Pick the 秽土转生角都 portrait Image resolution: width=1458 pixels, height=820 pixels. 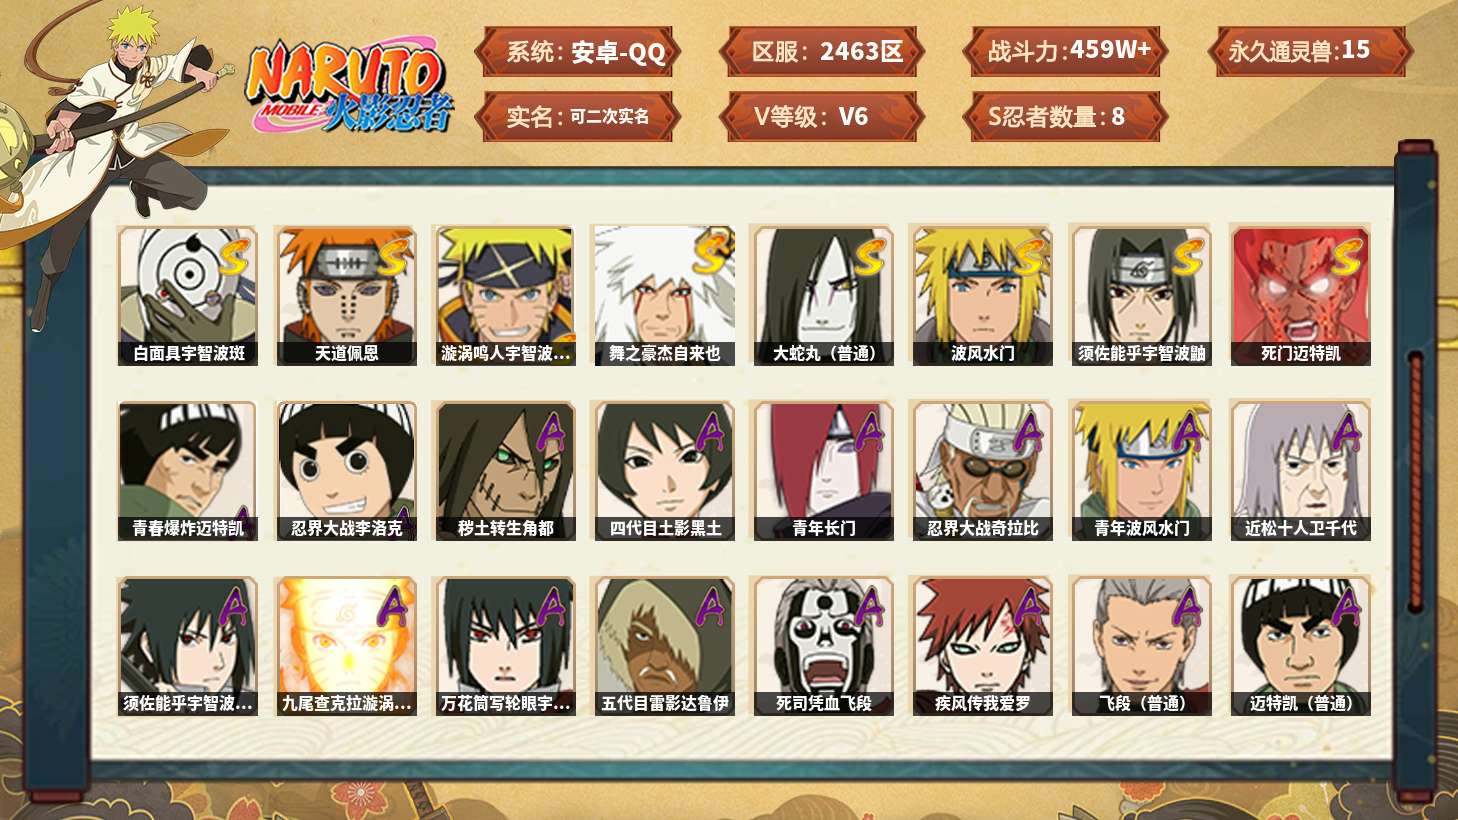click(505, 472)
